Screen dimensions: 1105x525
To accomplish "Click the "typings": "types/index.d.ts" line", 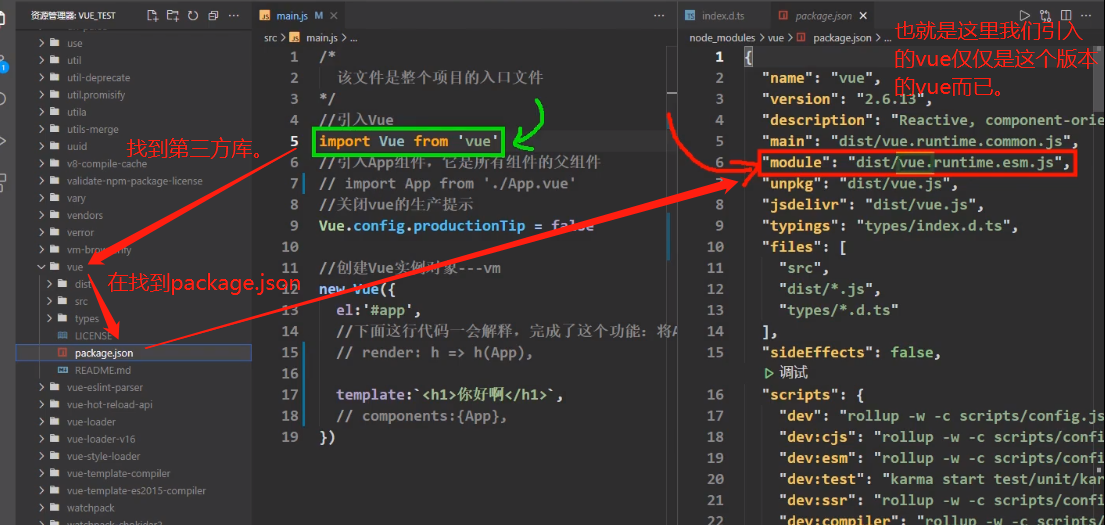I will [890, 226].
